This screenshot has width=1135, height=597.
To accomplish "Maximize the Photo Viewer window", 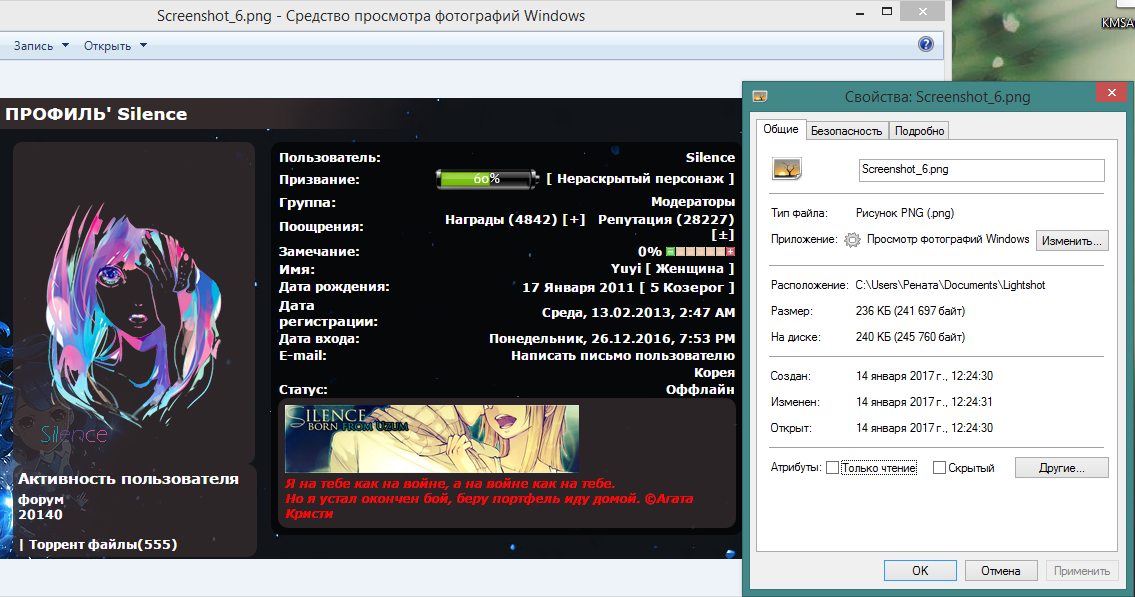I will 887,12.
